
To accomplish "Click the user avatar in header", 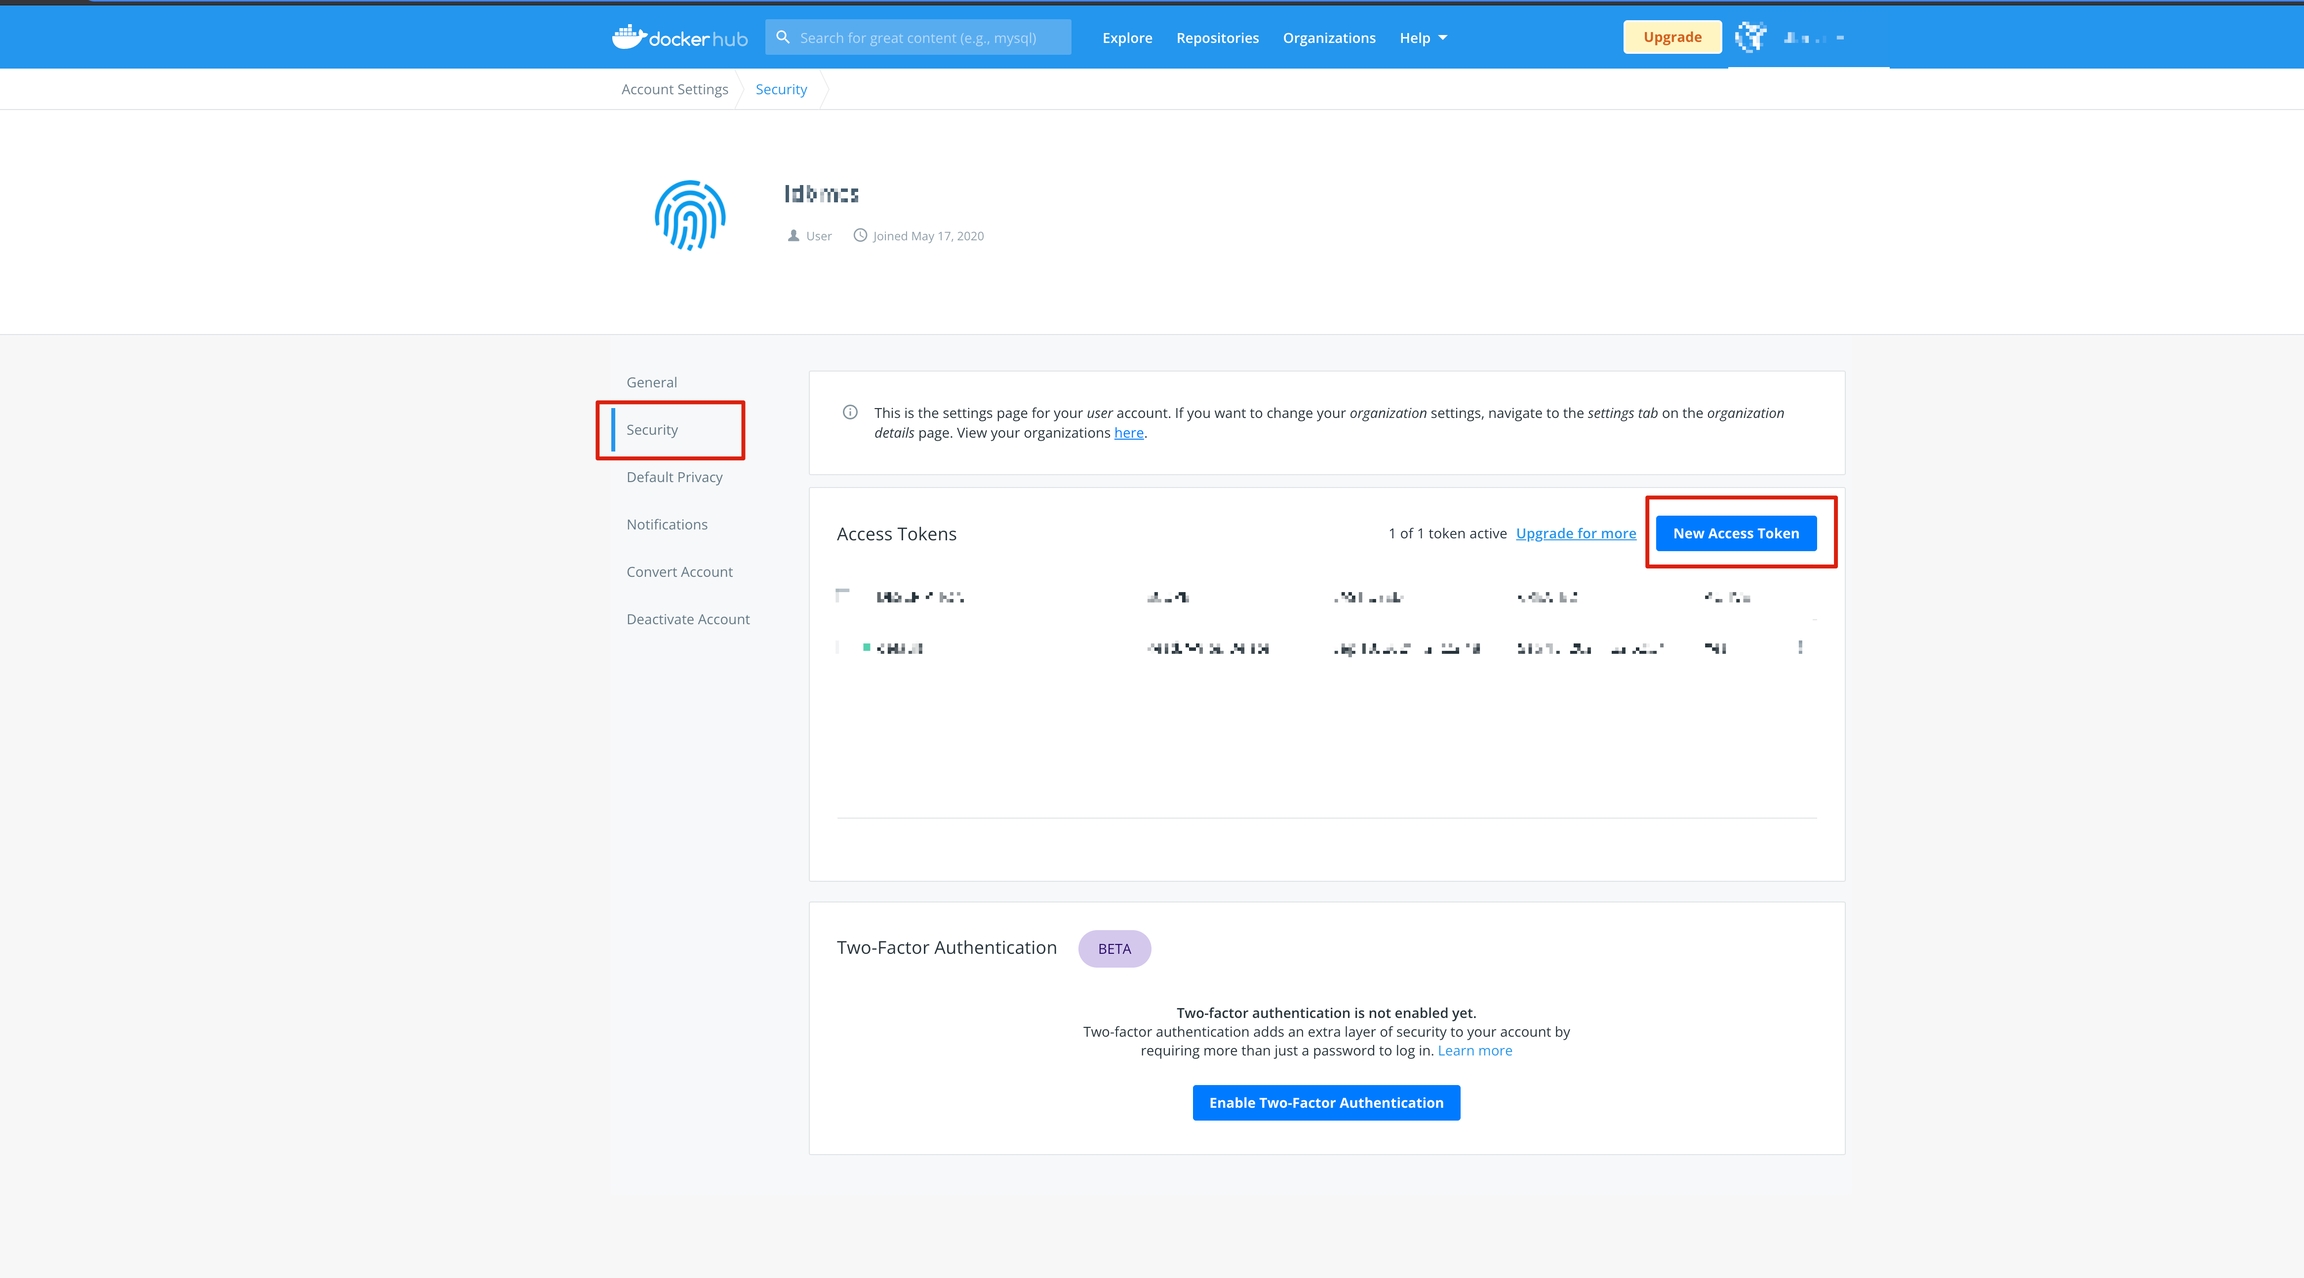I will (x=1750, y=37).
